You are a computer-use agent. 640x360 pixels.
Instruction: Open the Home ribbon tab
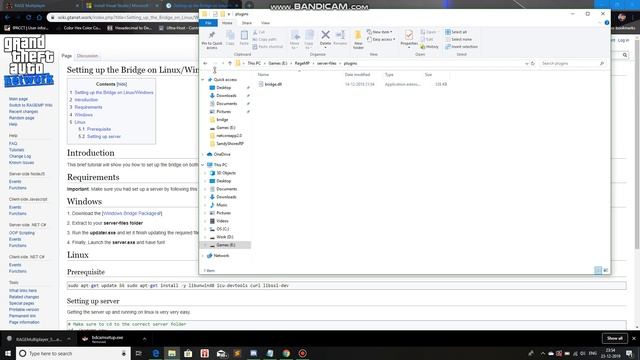point(227,23)
